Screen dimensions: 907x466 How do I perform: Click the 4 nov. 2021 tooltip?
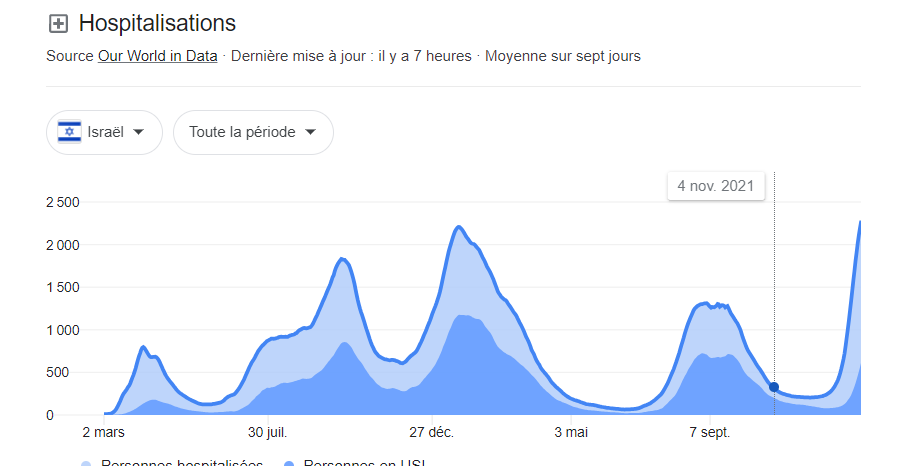coord(716,186)
